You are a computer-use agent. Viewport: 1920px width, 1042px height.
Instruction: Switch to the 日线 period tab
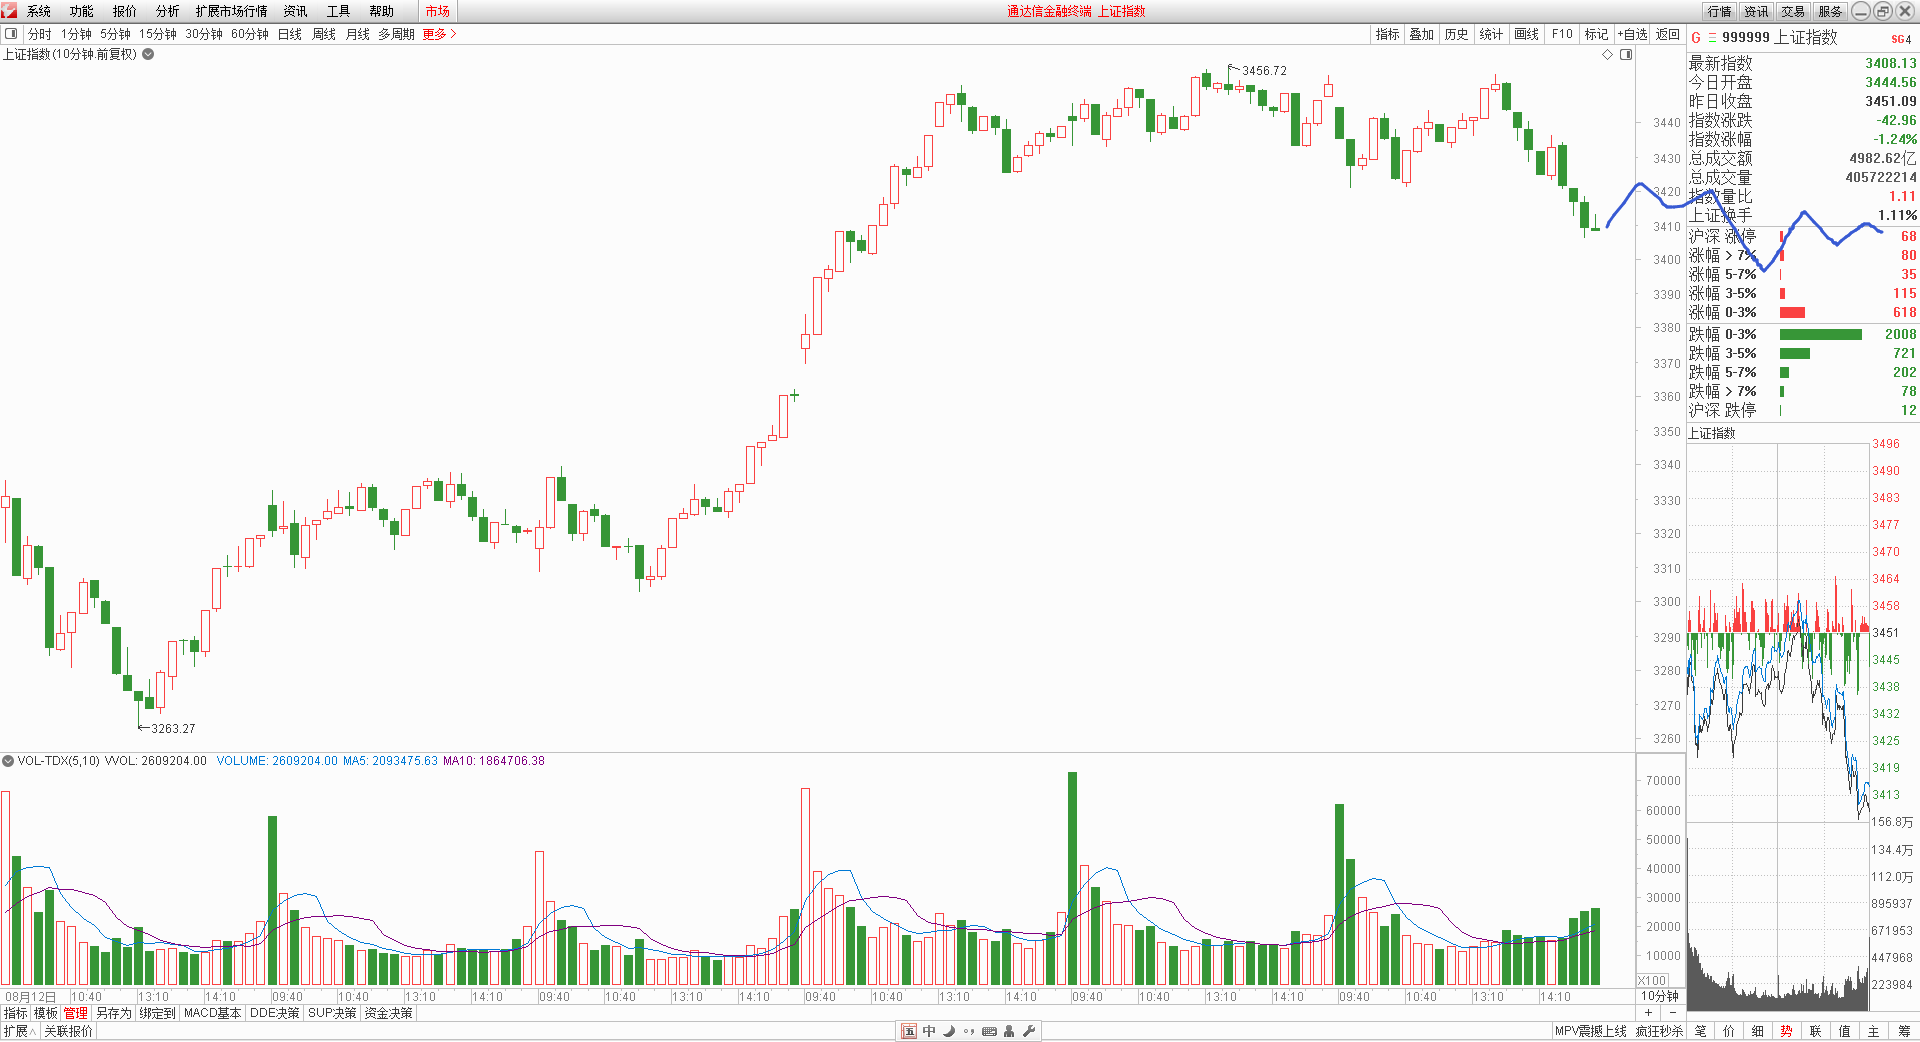tap(289, 34)
